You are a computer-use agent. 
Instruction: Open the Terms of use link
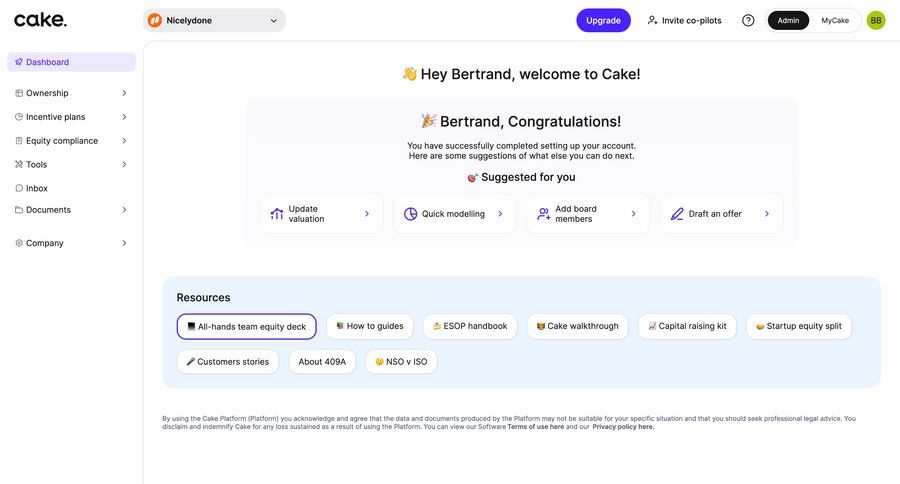coord(535,427)
